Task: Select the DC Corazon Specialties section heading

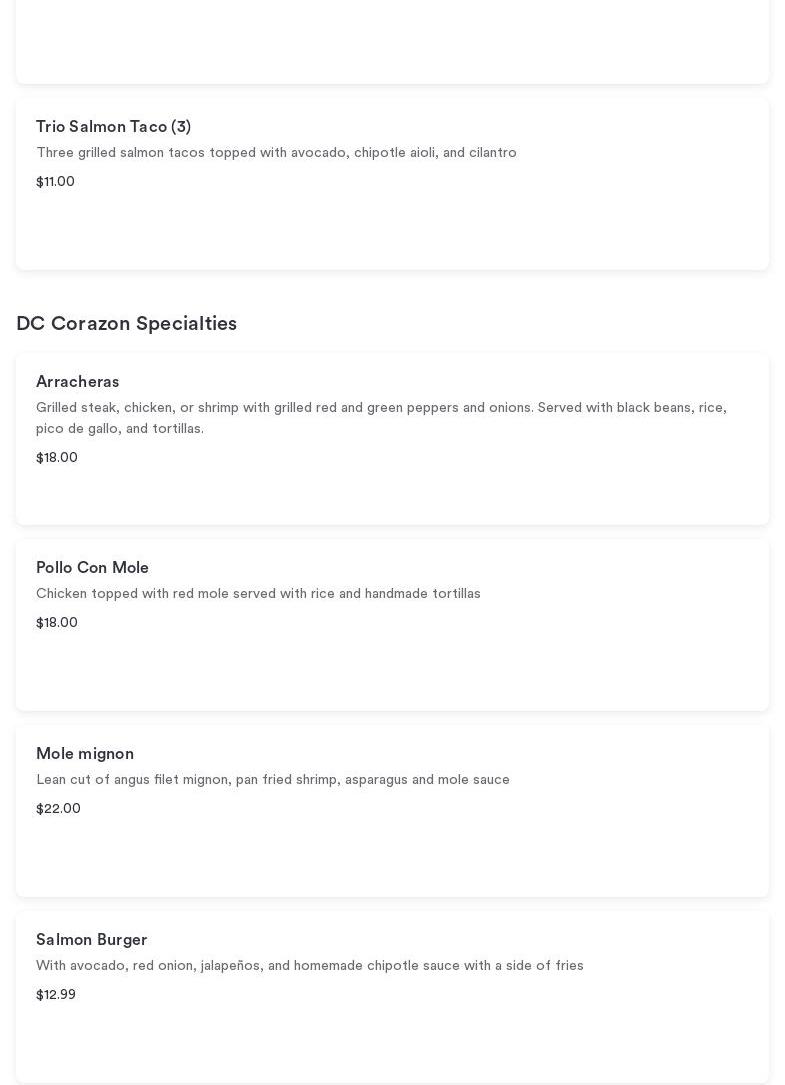Action: click(126, 324)
